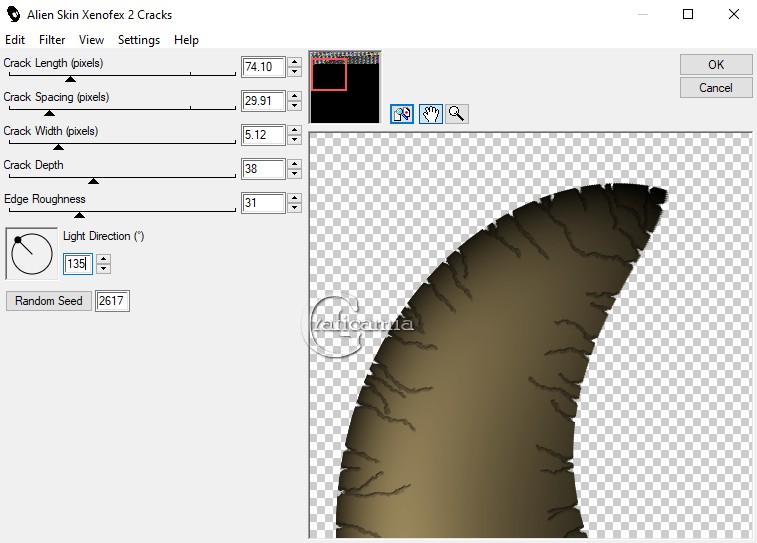The image size is (757, 543).
Task: Select the magnifier zoom tool
Action: 457,114
